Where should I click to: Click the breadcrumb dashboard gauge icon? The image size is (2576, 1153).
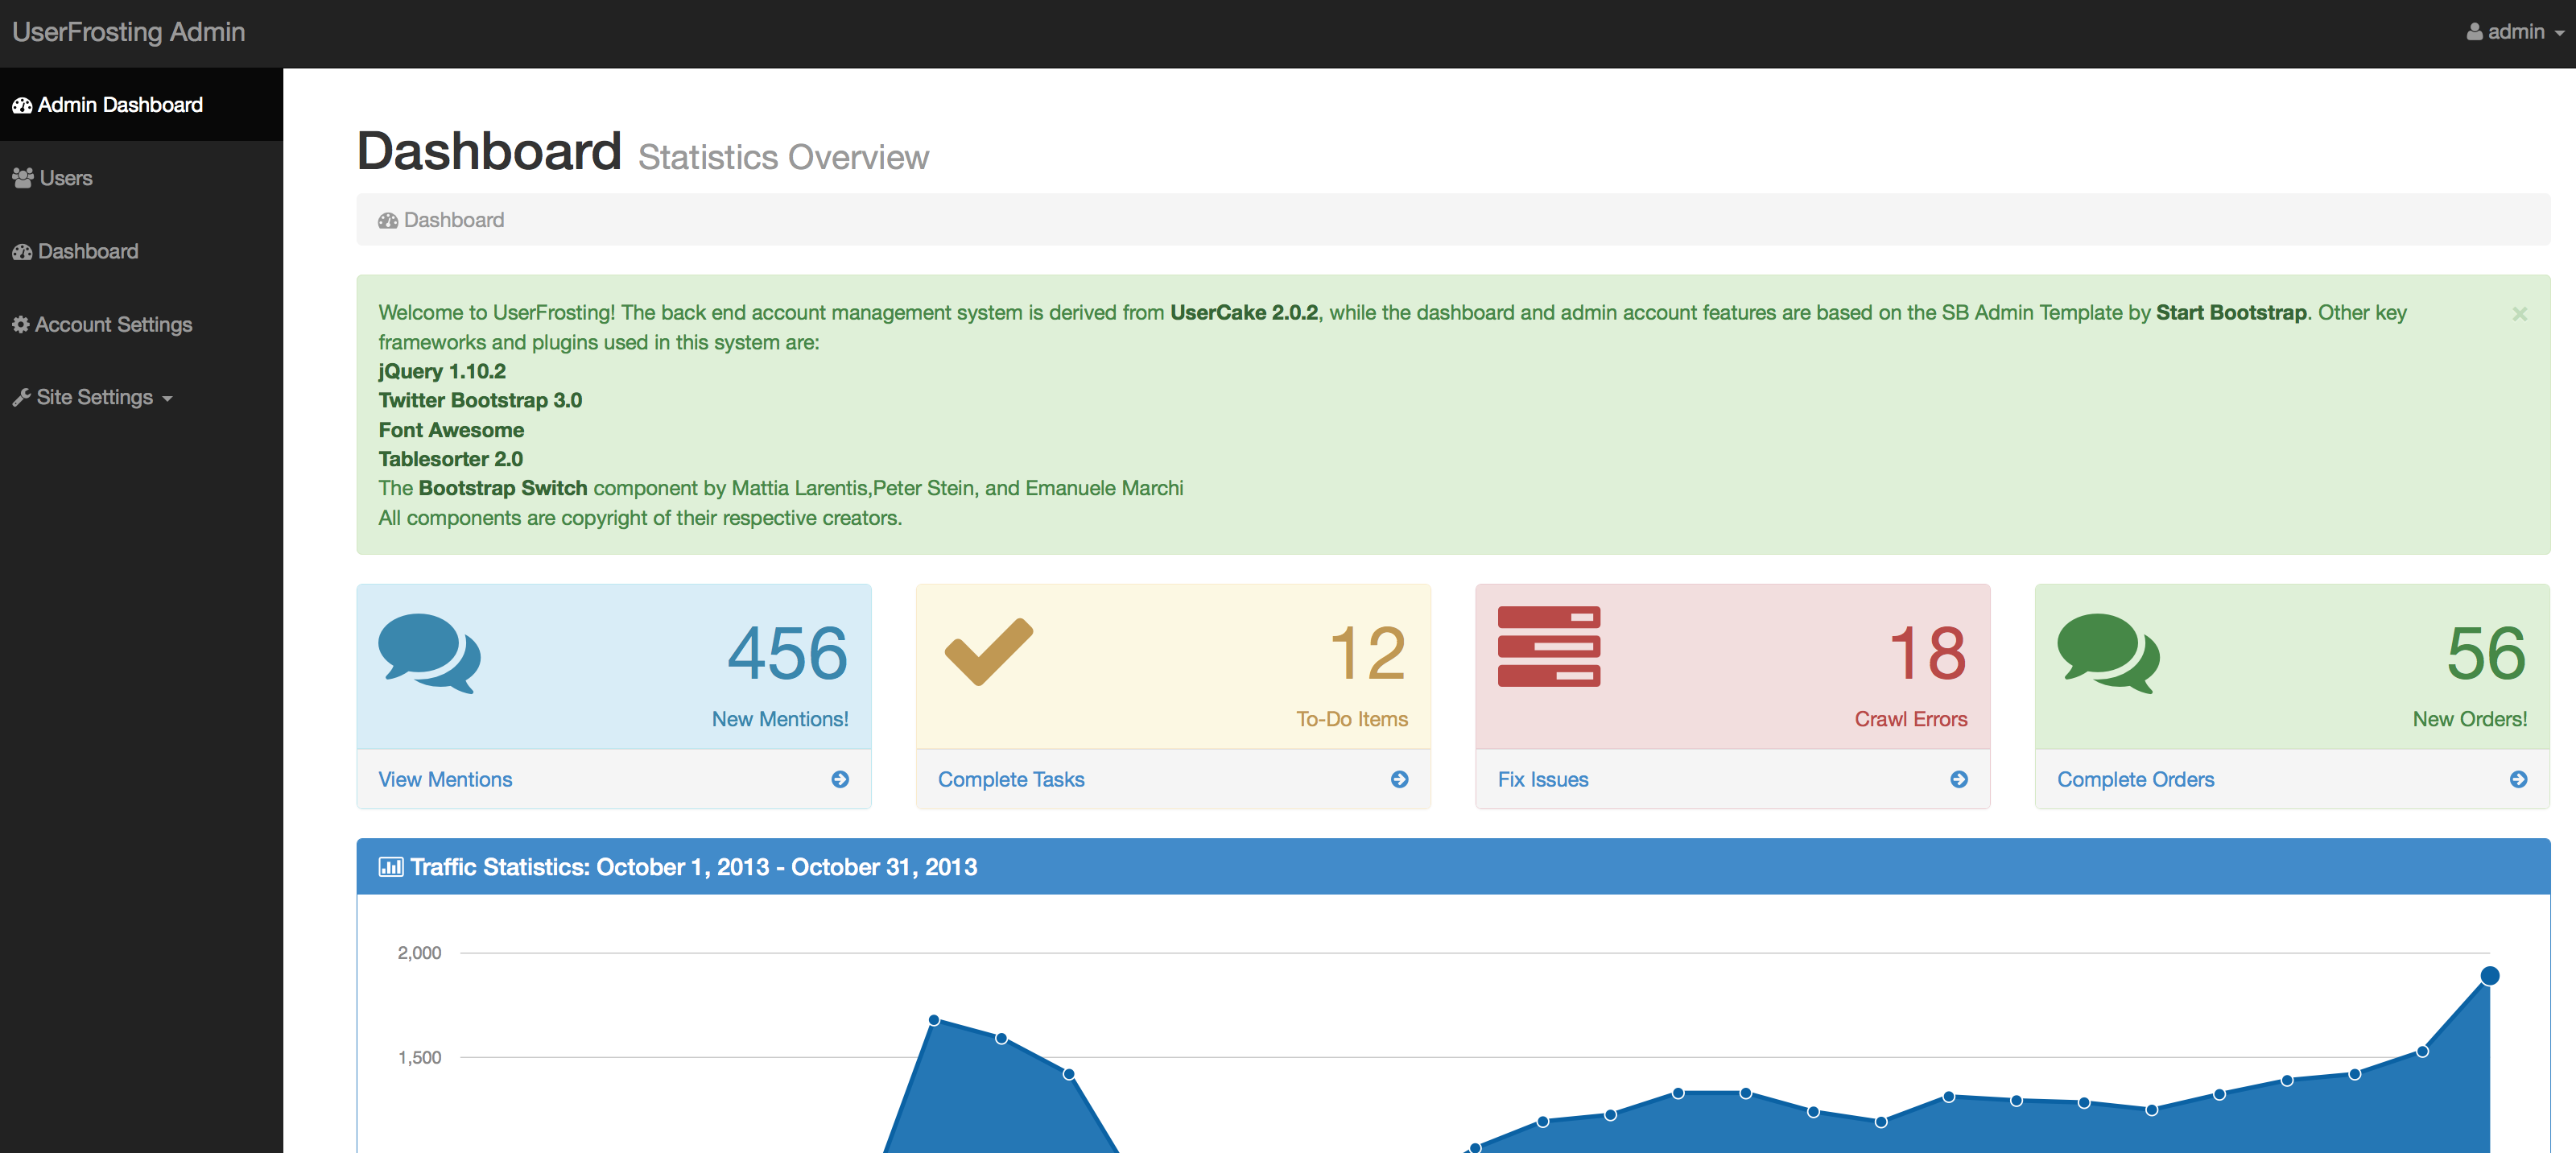pos(388,220)
